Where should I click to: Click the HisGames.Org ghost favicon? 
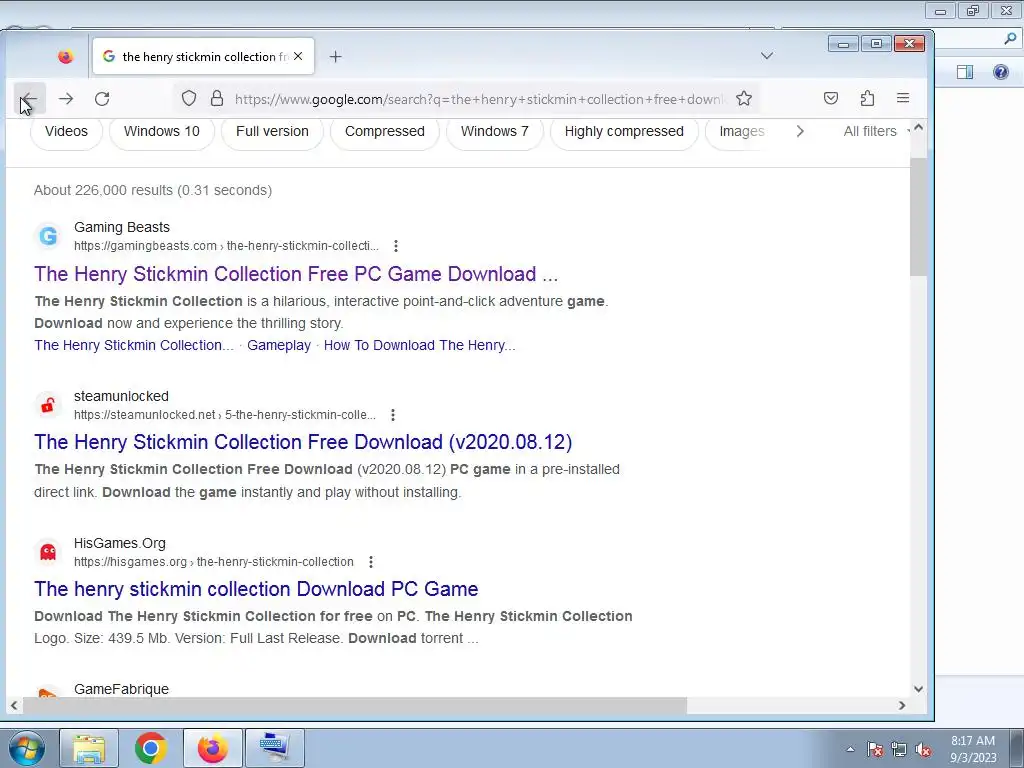(48, 552)
